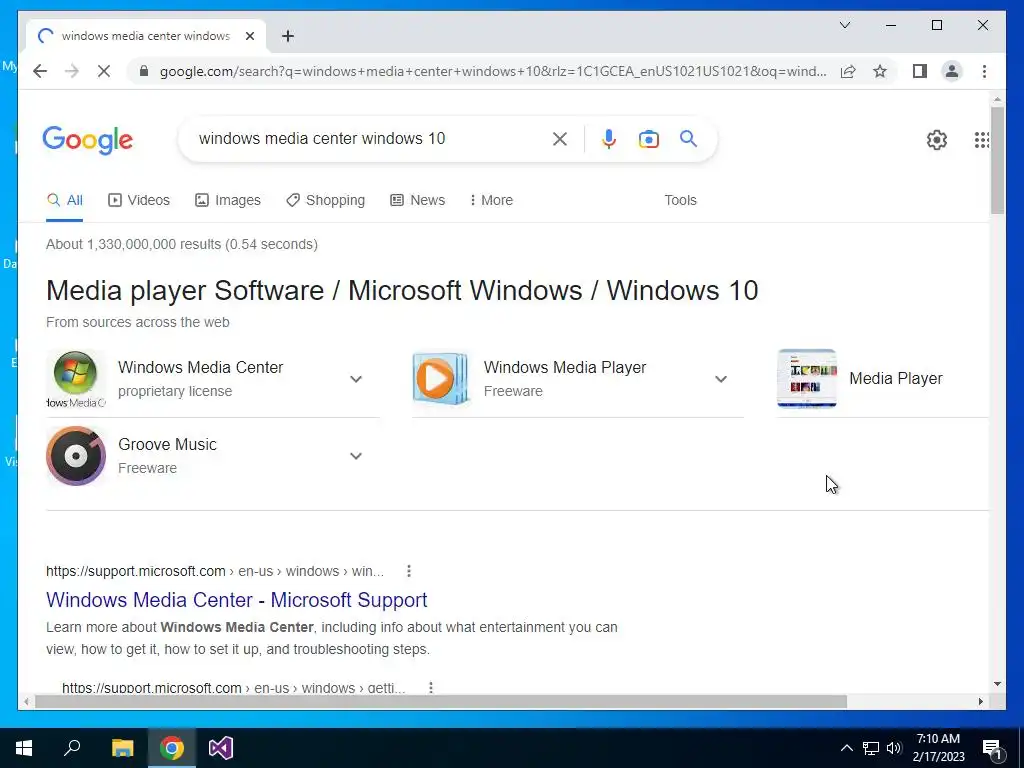Click Windows Media Center logo thumbnail

click(76, 379)
